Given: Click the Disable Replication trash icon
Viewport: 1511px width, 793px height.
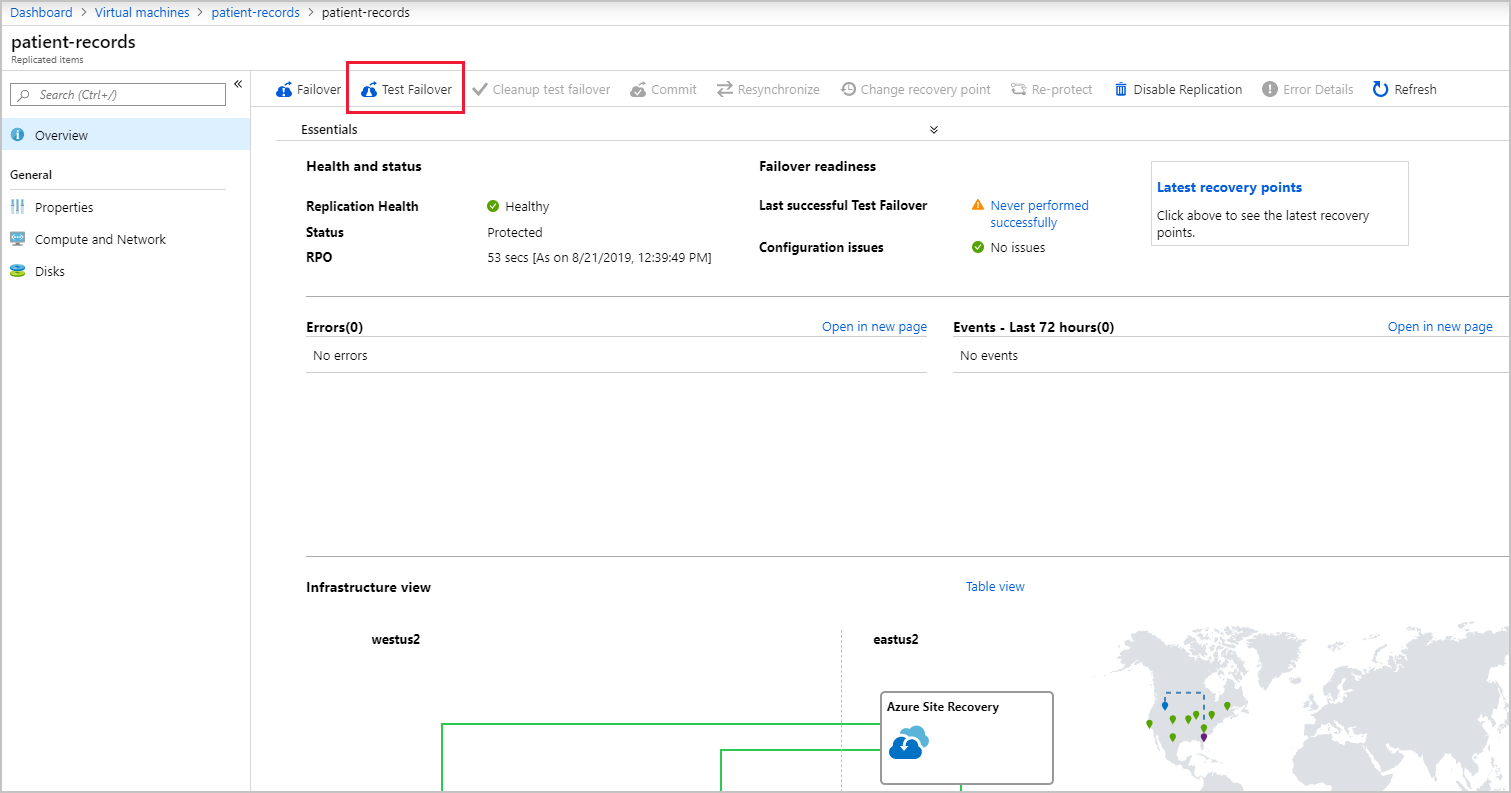Looking at the screenshot, I should point(1121,90).
